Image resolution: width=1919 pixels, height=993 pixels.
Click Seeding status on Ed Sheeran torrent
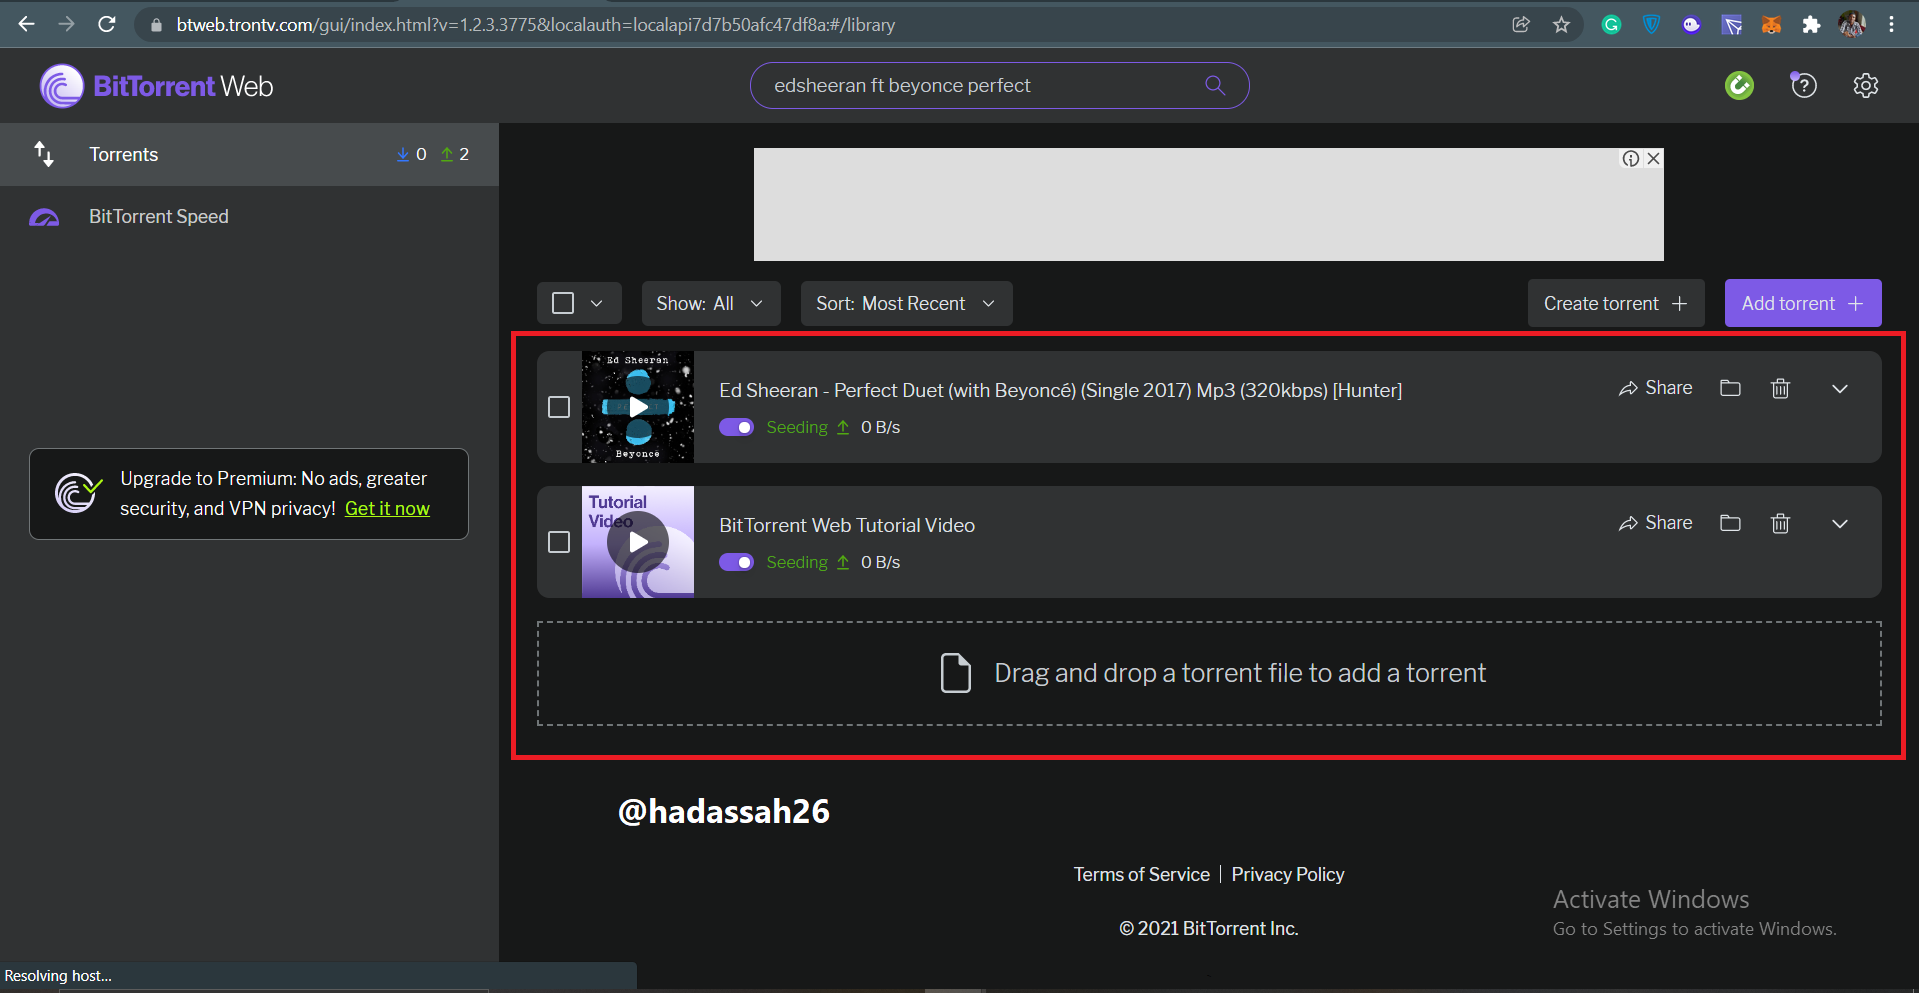tap(797, 427)
